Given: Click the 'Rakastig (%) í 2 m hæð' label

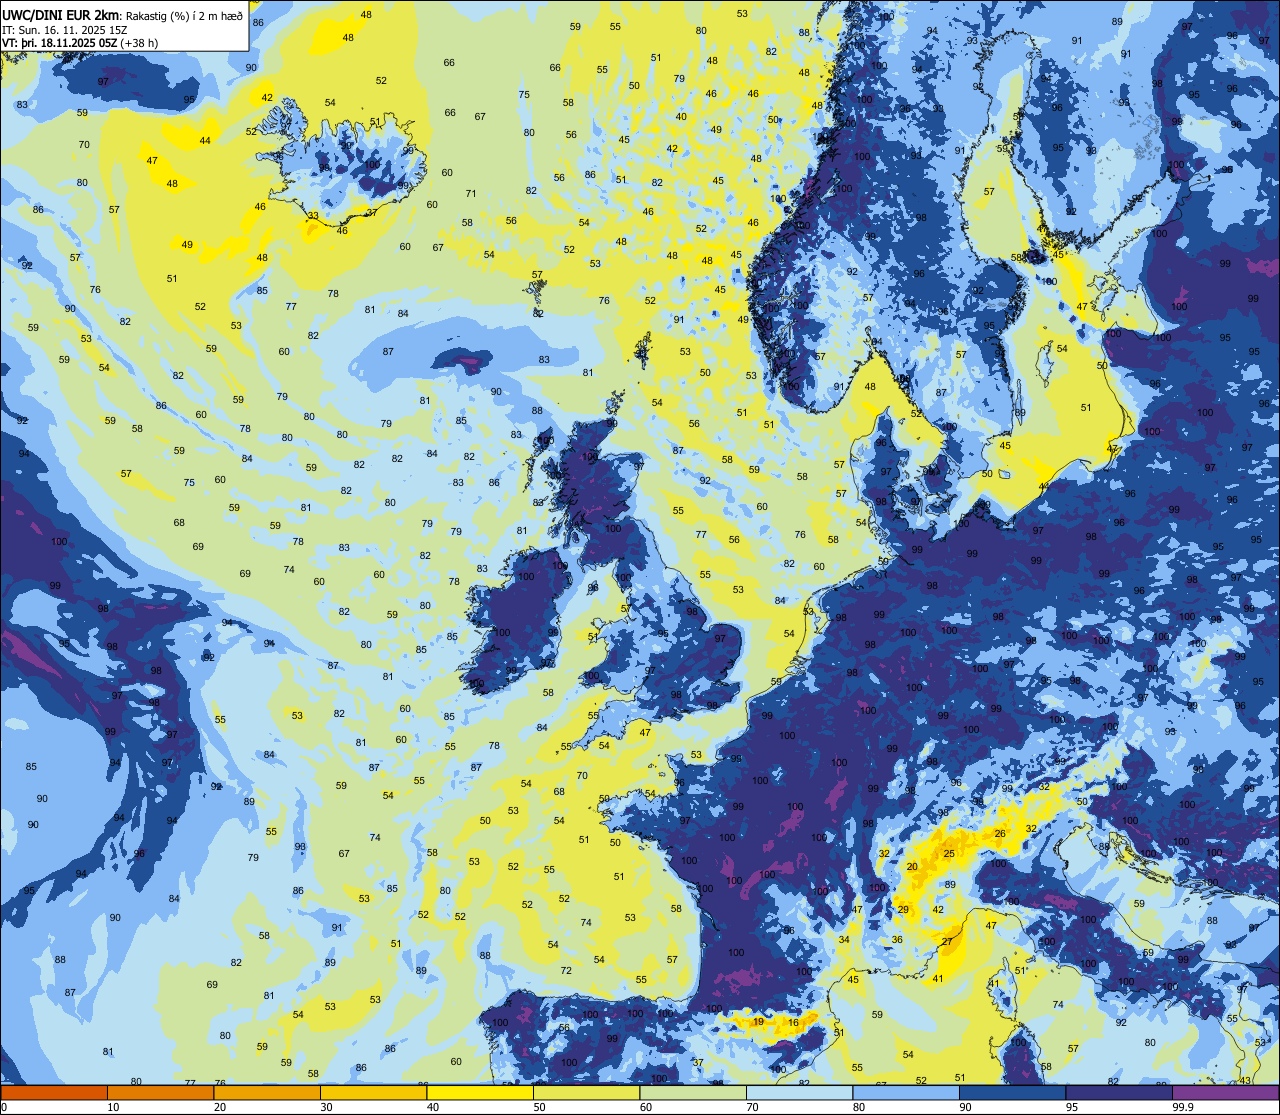Looking at the screenshot, I should 184,16.
